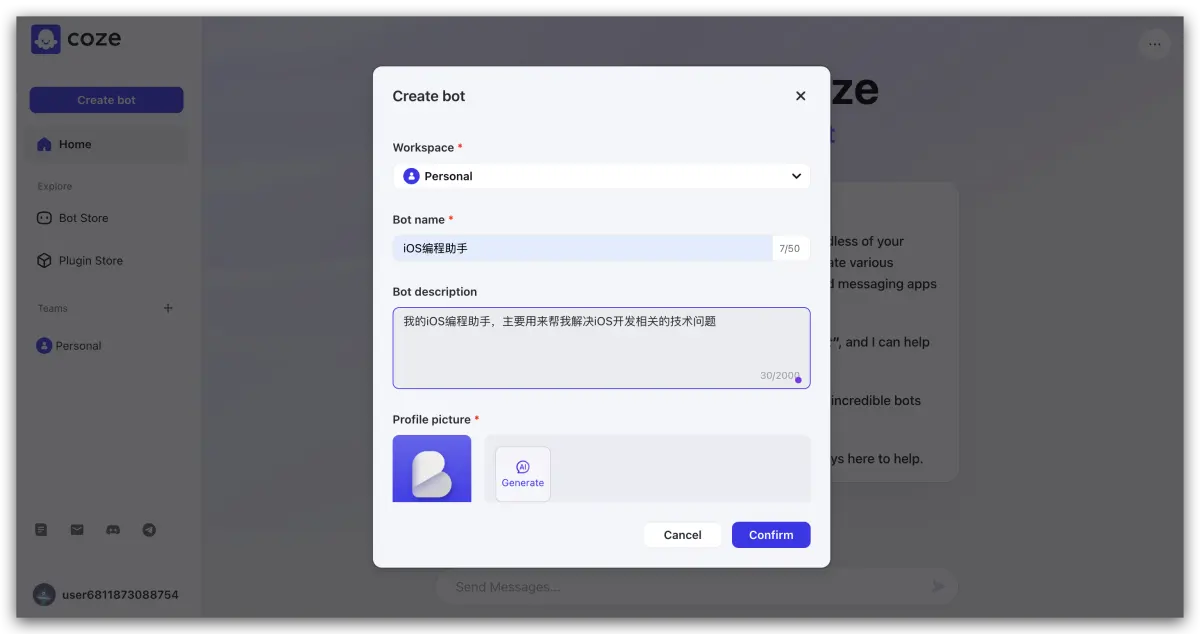Open user6811873088754 profile
Screen dimensions: 1200x634
coord(106,595)
